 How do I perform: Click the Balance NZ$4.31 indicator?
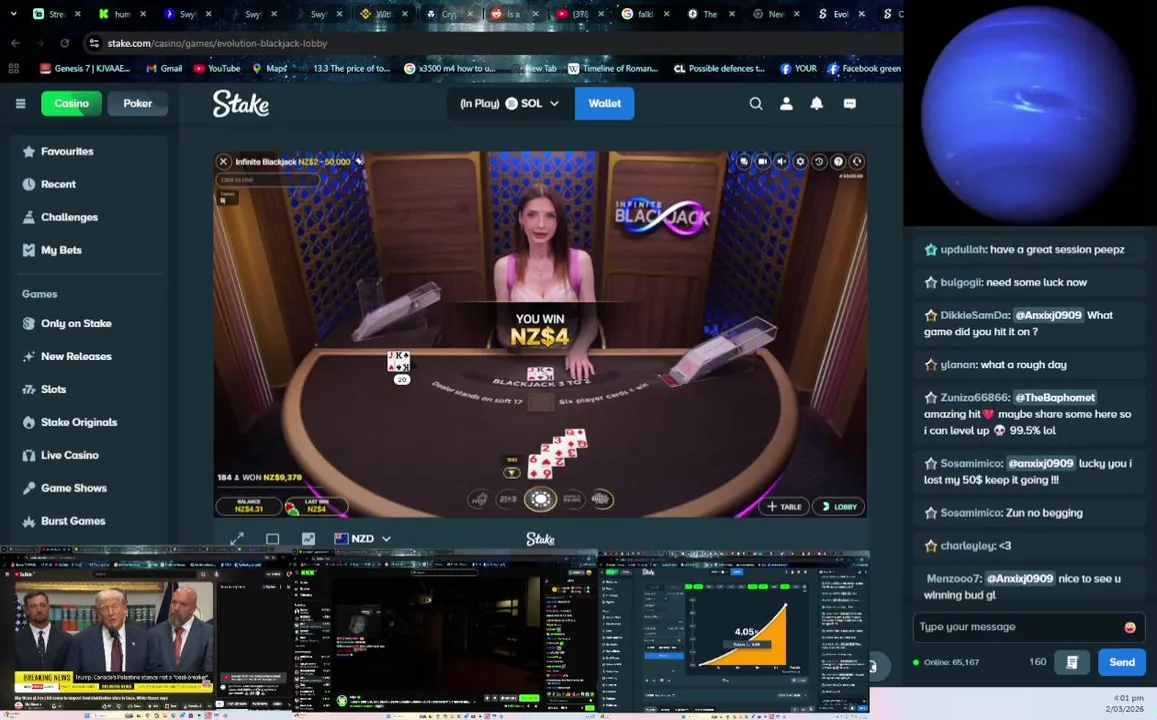(x=249, y=506)
